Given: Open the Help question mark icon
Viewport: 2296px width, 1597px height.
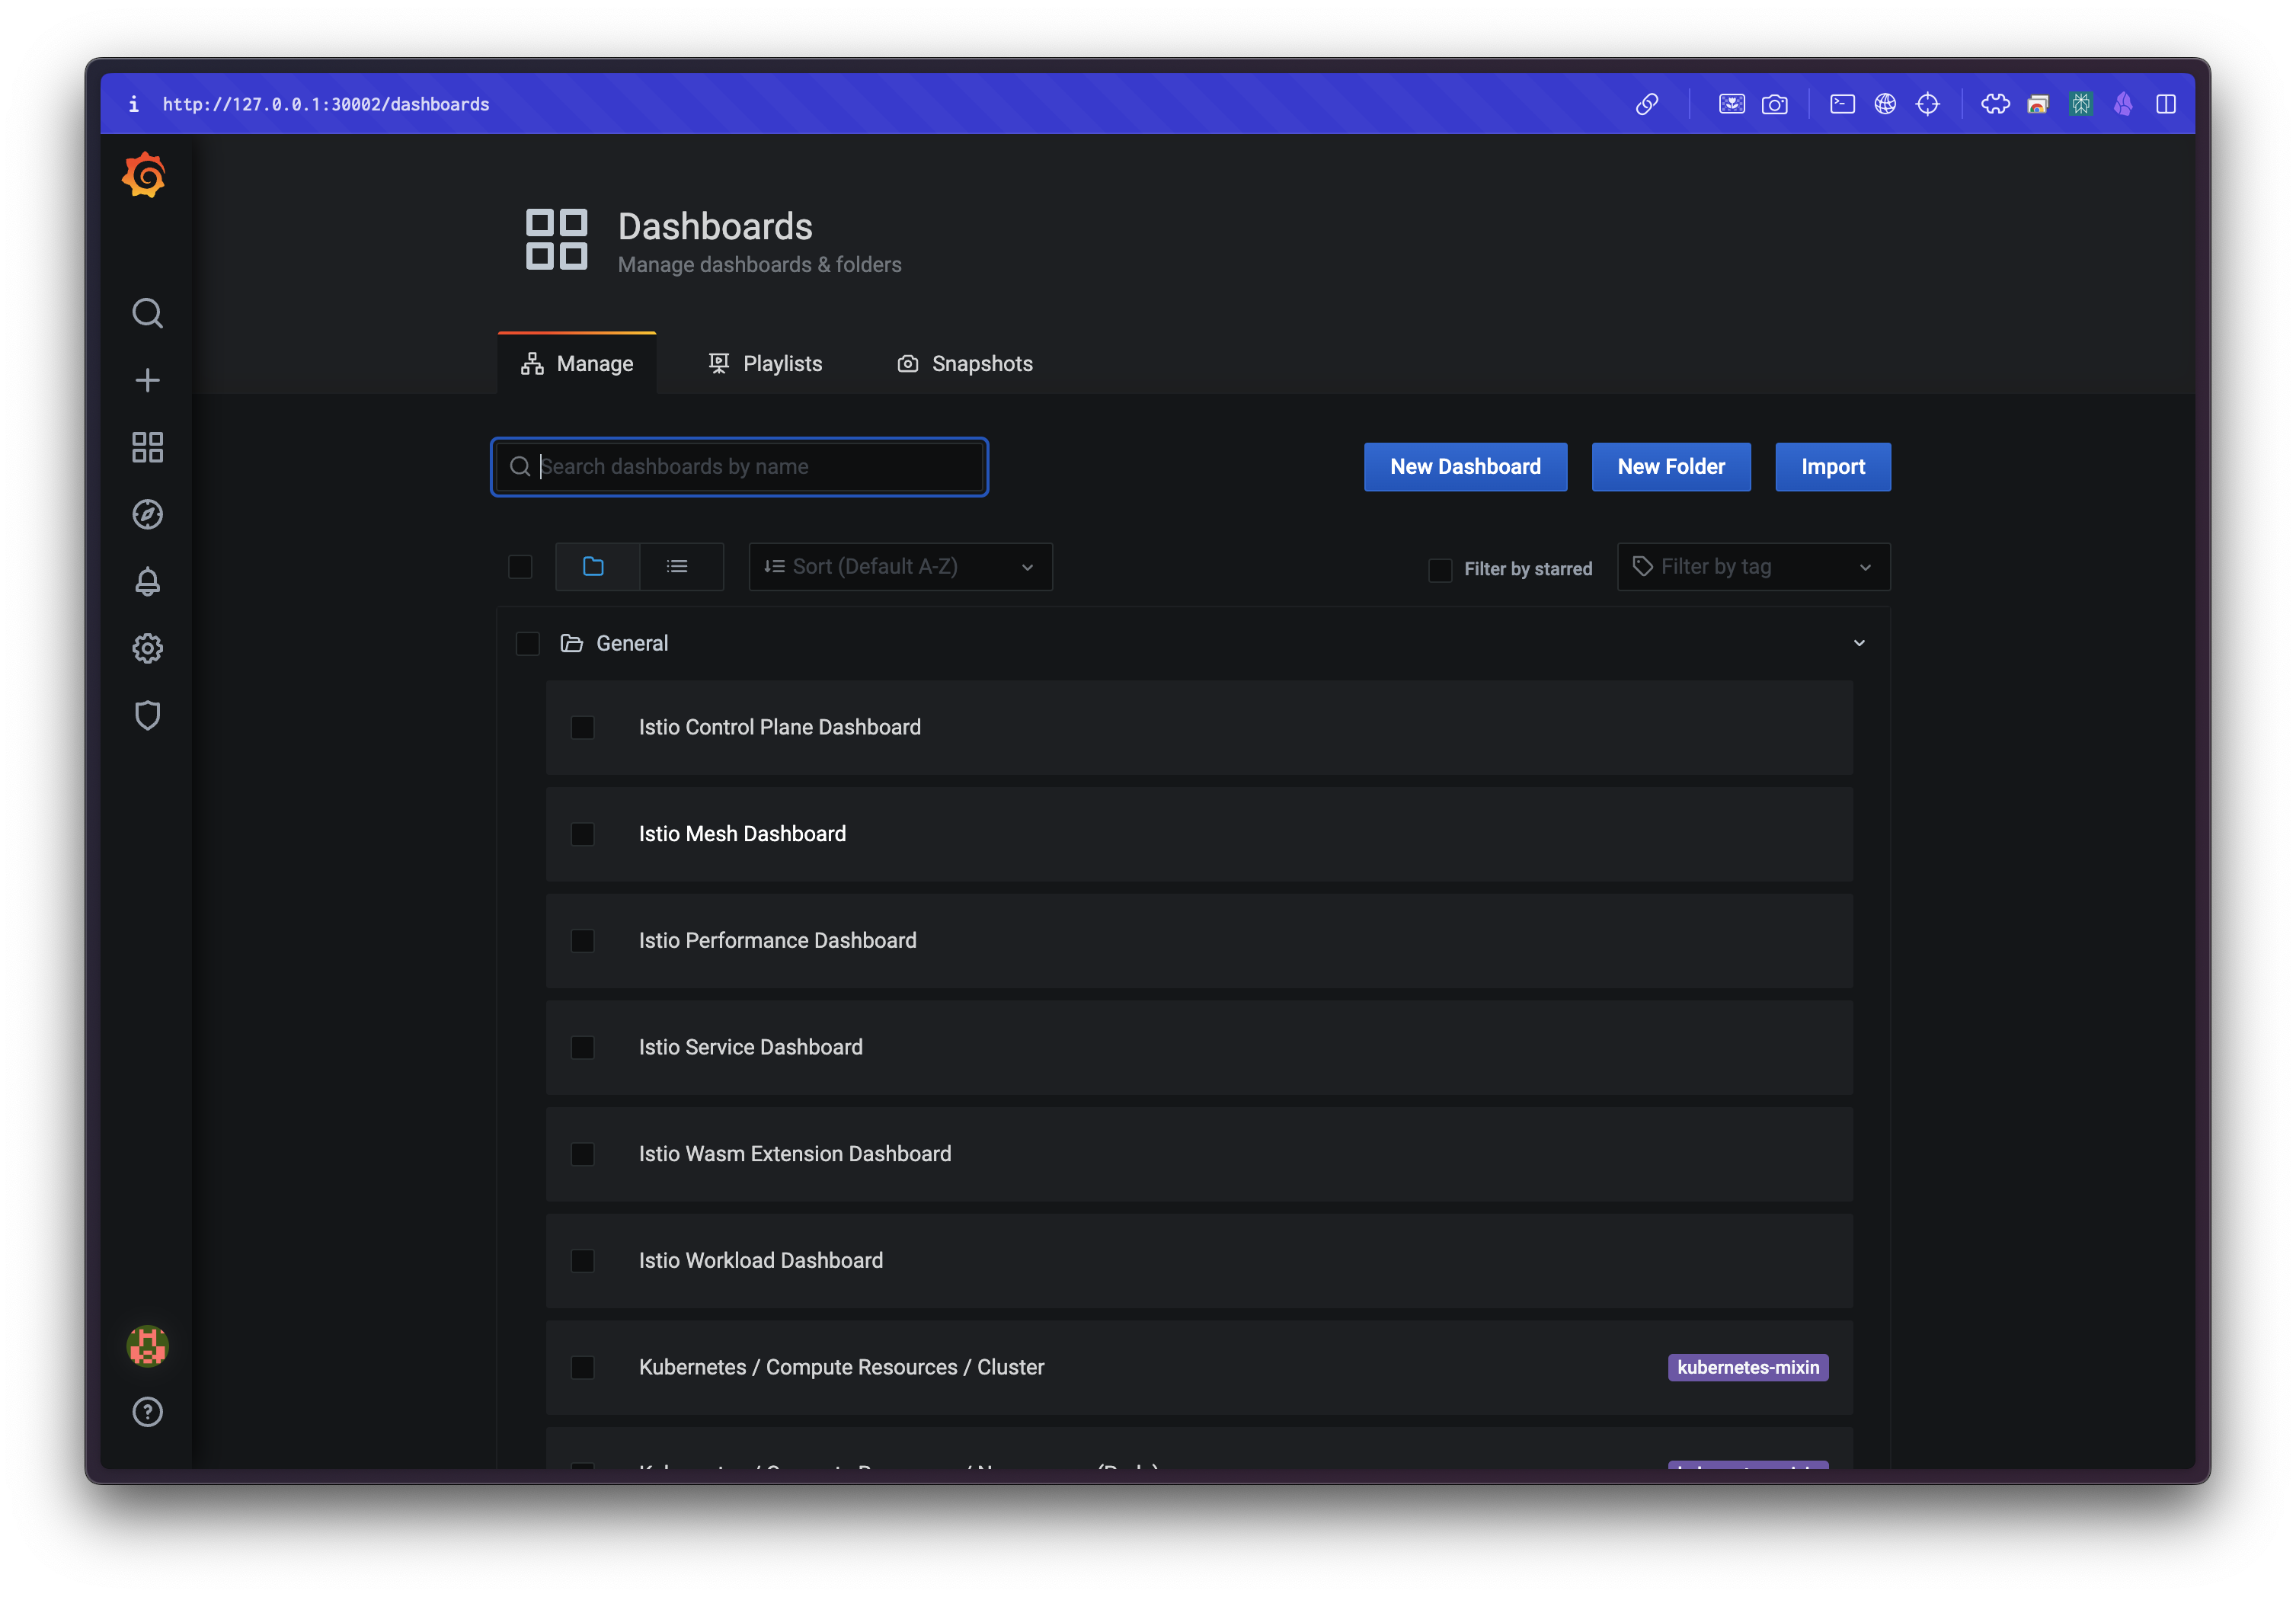Looking at the screenshot, I should (x=147, y=1412).
